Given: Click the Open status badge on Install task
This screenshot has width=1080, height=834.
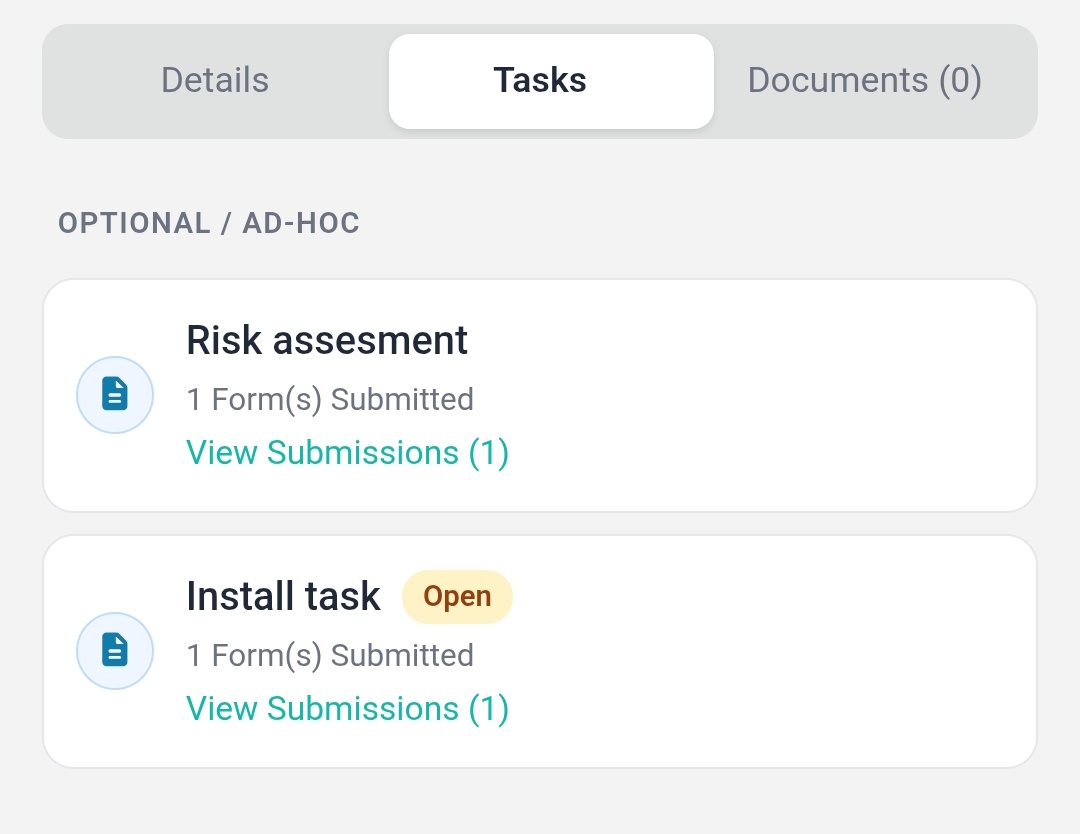Looking at the screenshot, I should pos(457,596).
